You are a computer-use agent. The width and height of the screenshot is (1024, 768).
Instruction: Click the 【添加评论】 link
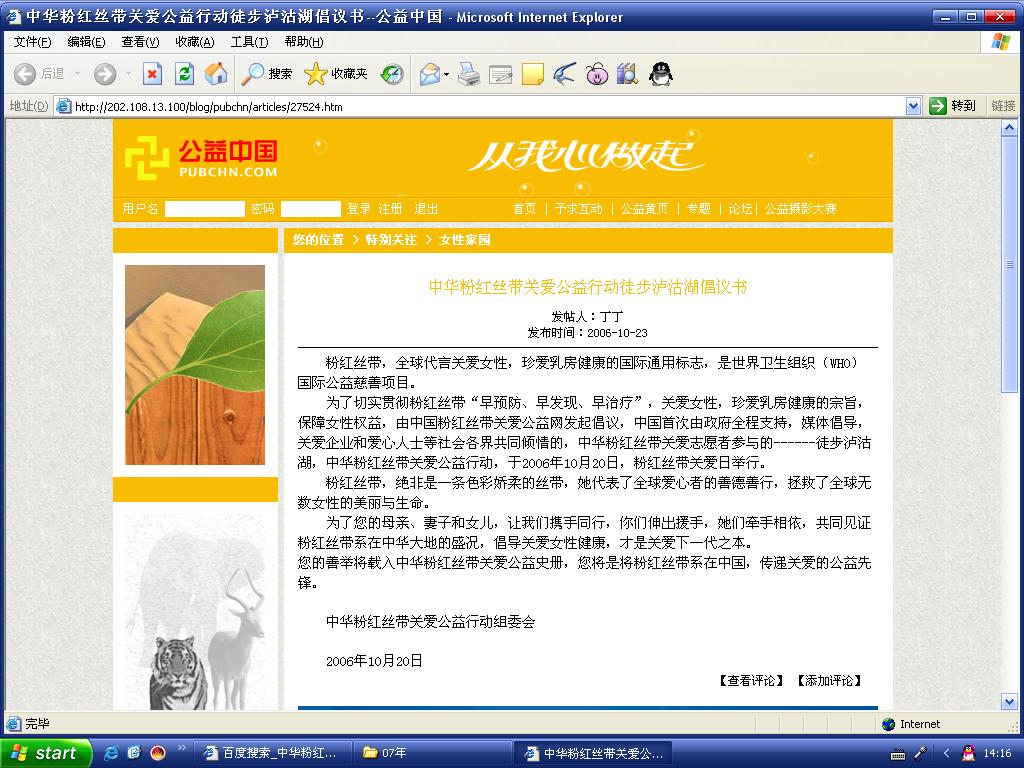tap(829, 680)
